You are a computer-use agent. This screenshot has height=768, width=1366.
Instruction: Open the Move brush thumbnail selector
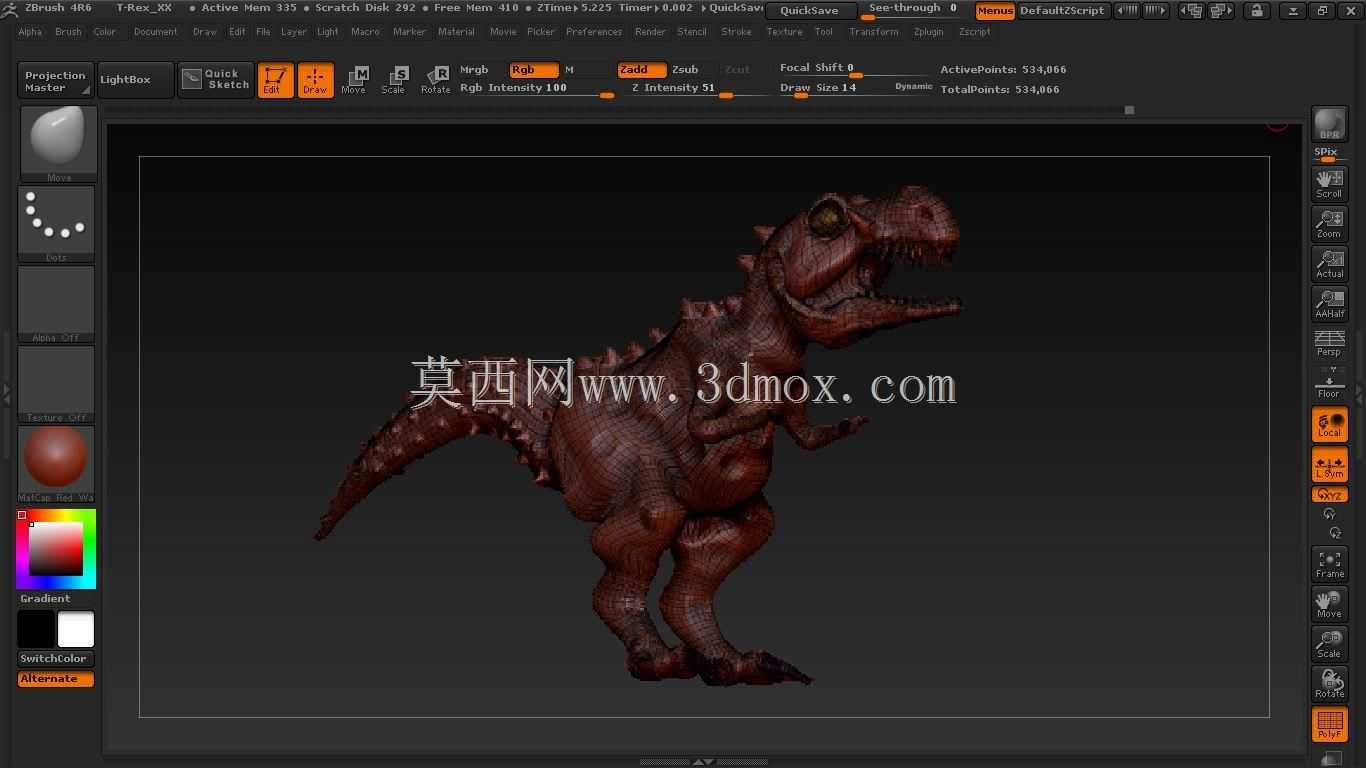point(58,143)
